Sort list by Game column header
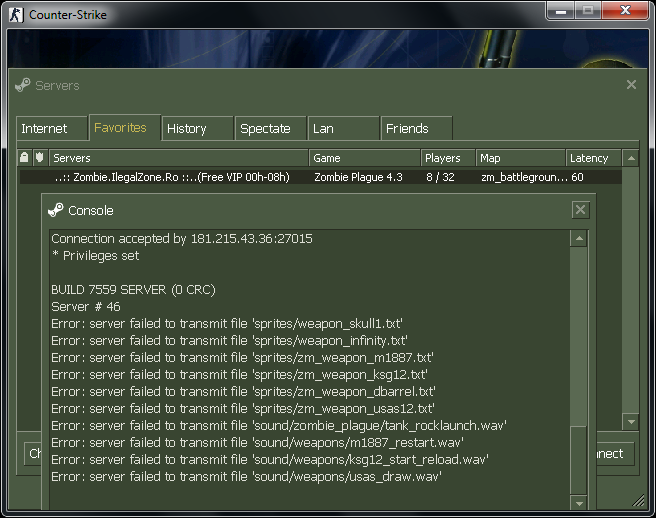Viewport: 656px width, 518px height. coord(364,158)
